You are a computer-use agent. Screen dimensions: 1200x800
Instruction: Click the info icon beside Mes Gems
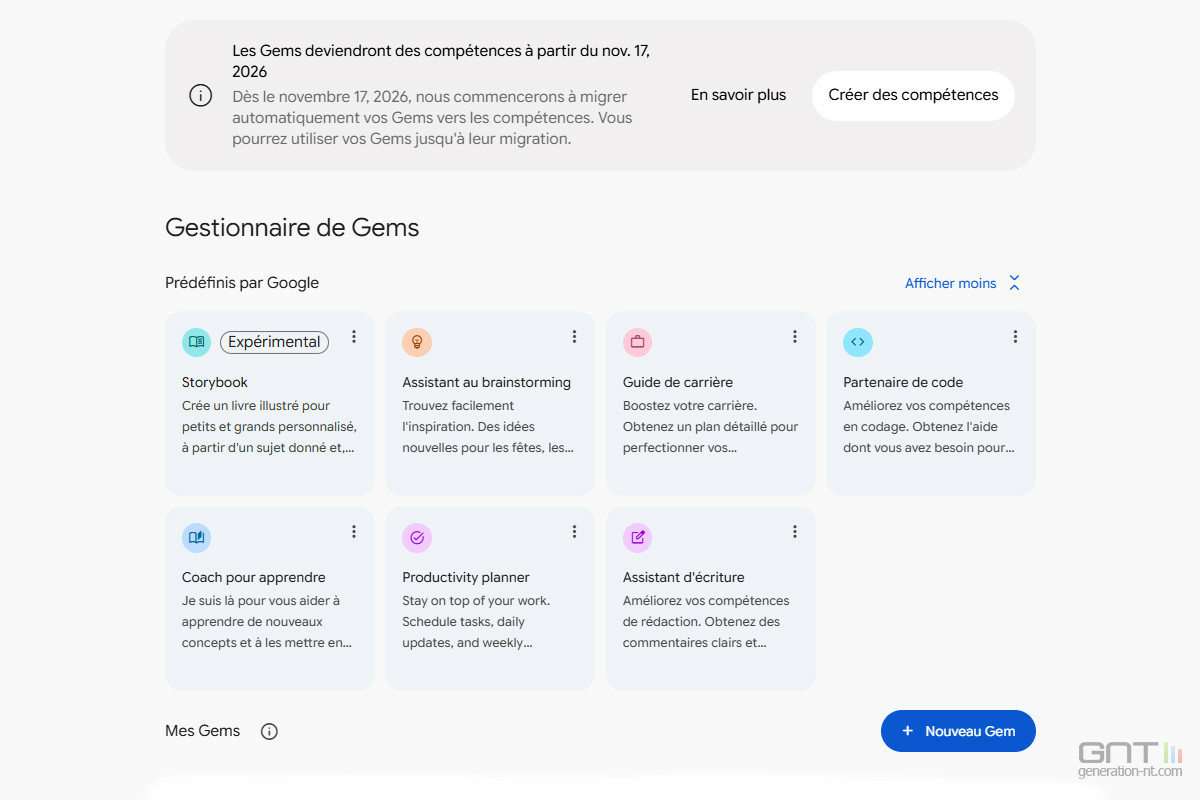pyautogui.click(x=269, y=731)
